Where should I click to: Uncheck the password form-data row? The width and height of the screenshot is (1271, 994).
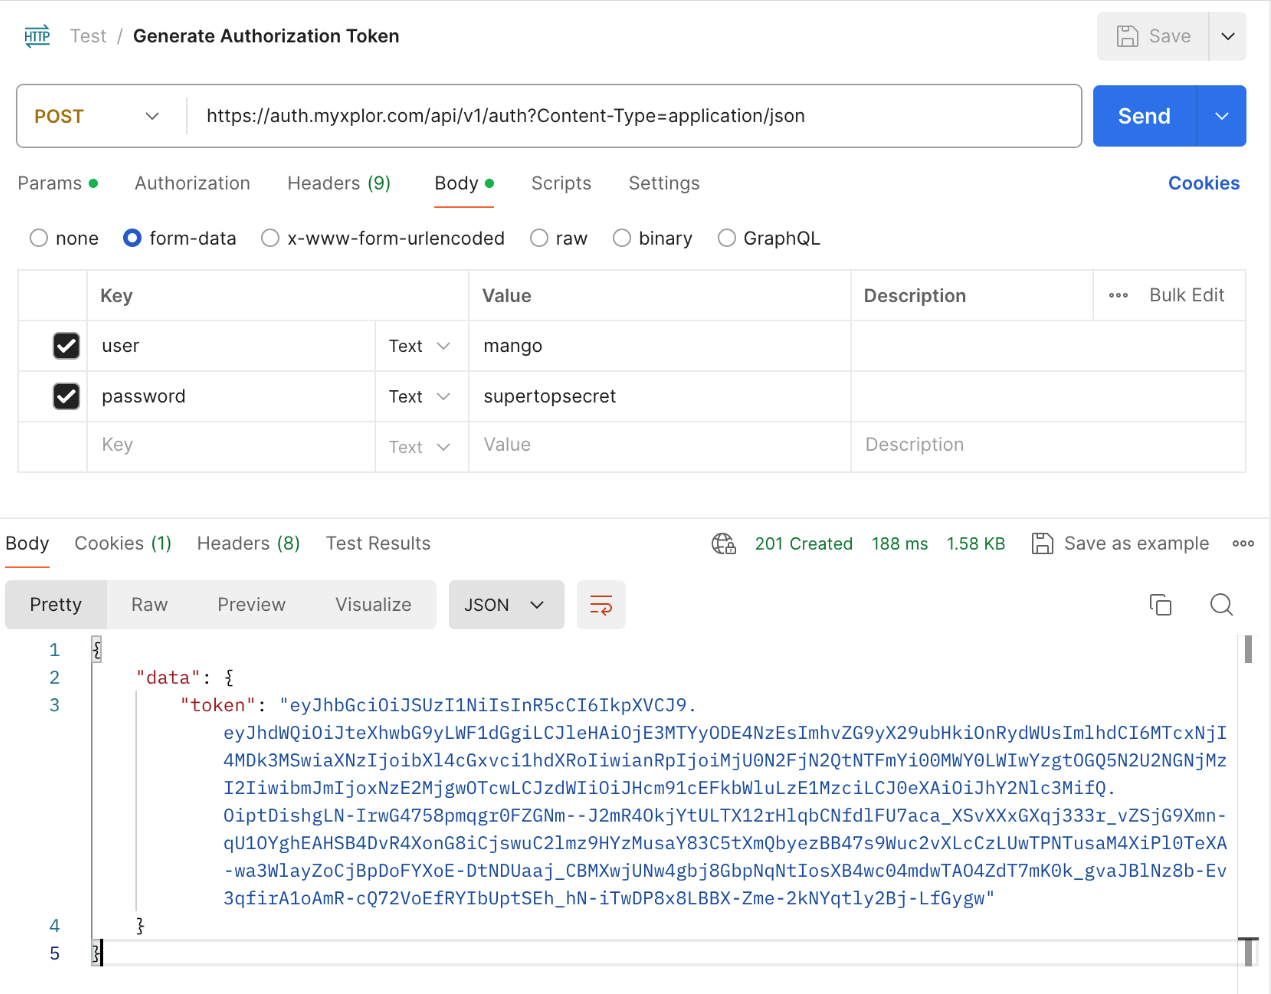coord(66,396)
